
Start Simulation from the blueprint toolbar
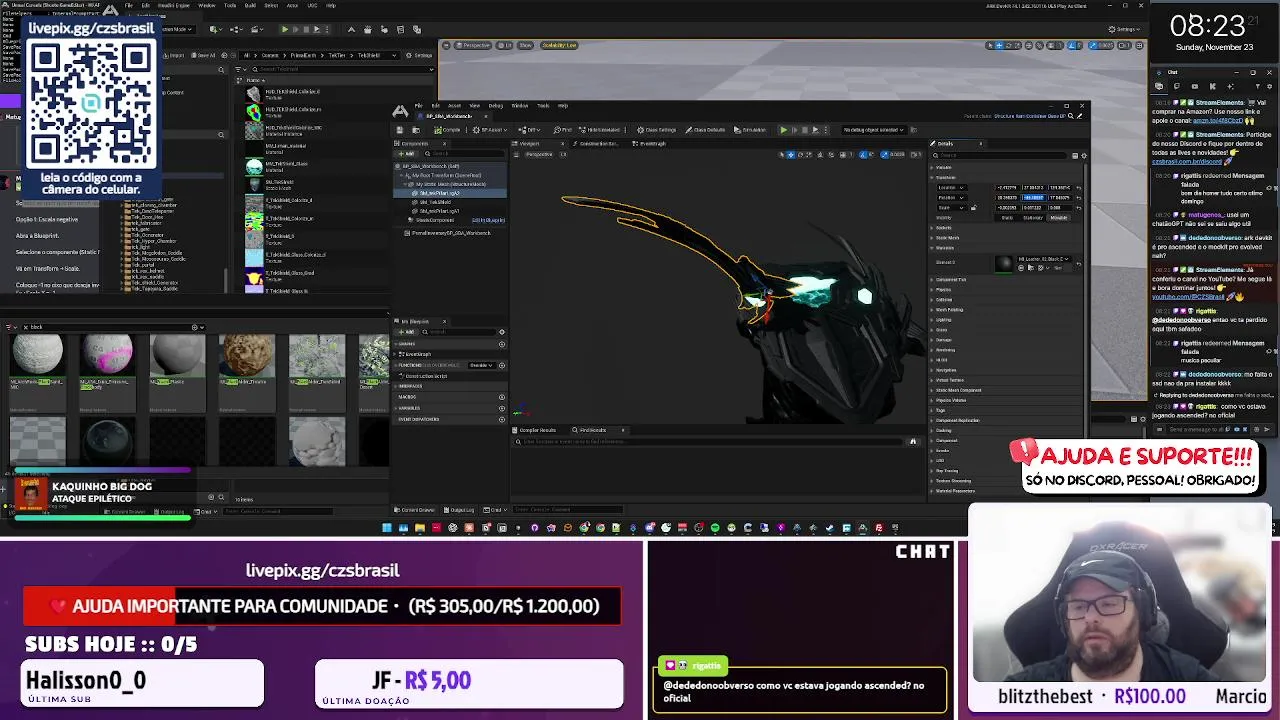[x=751, y=130]
